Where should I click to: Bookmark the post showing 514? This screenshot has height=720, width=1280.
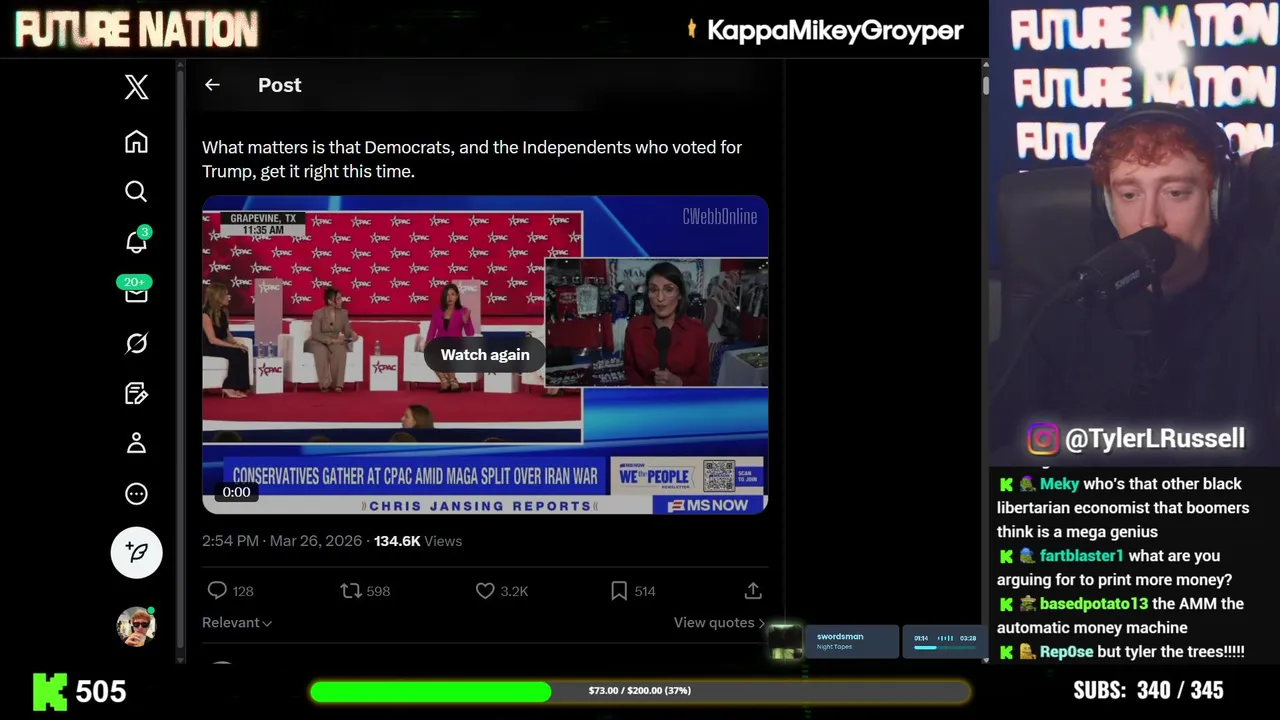point(633,591)
